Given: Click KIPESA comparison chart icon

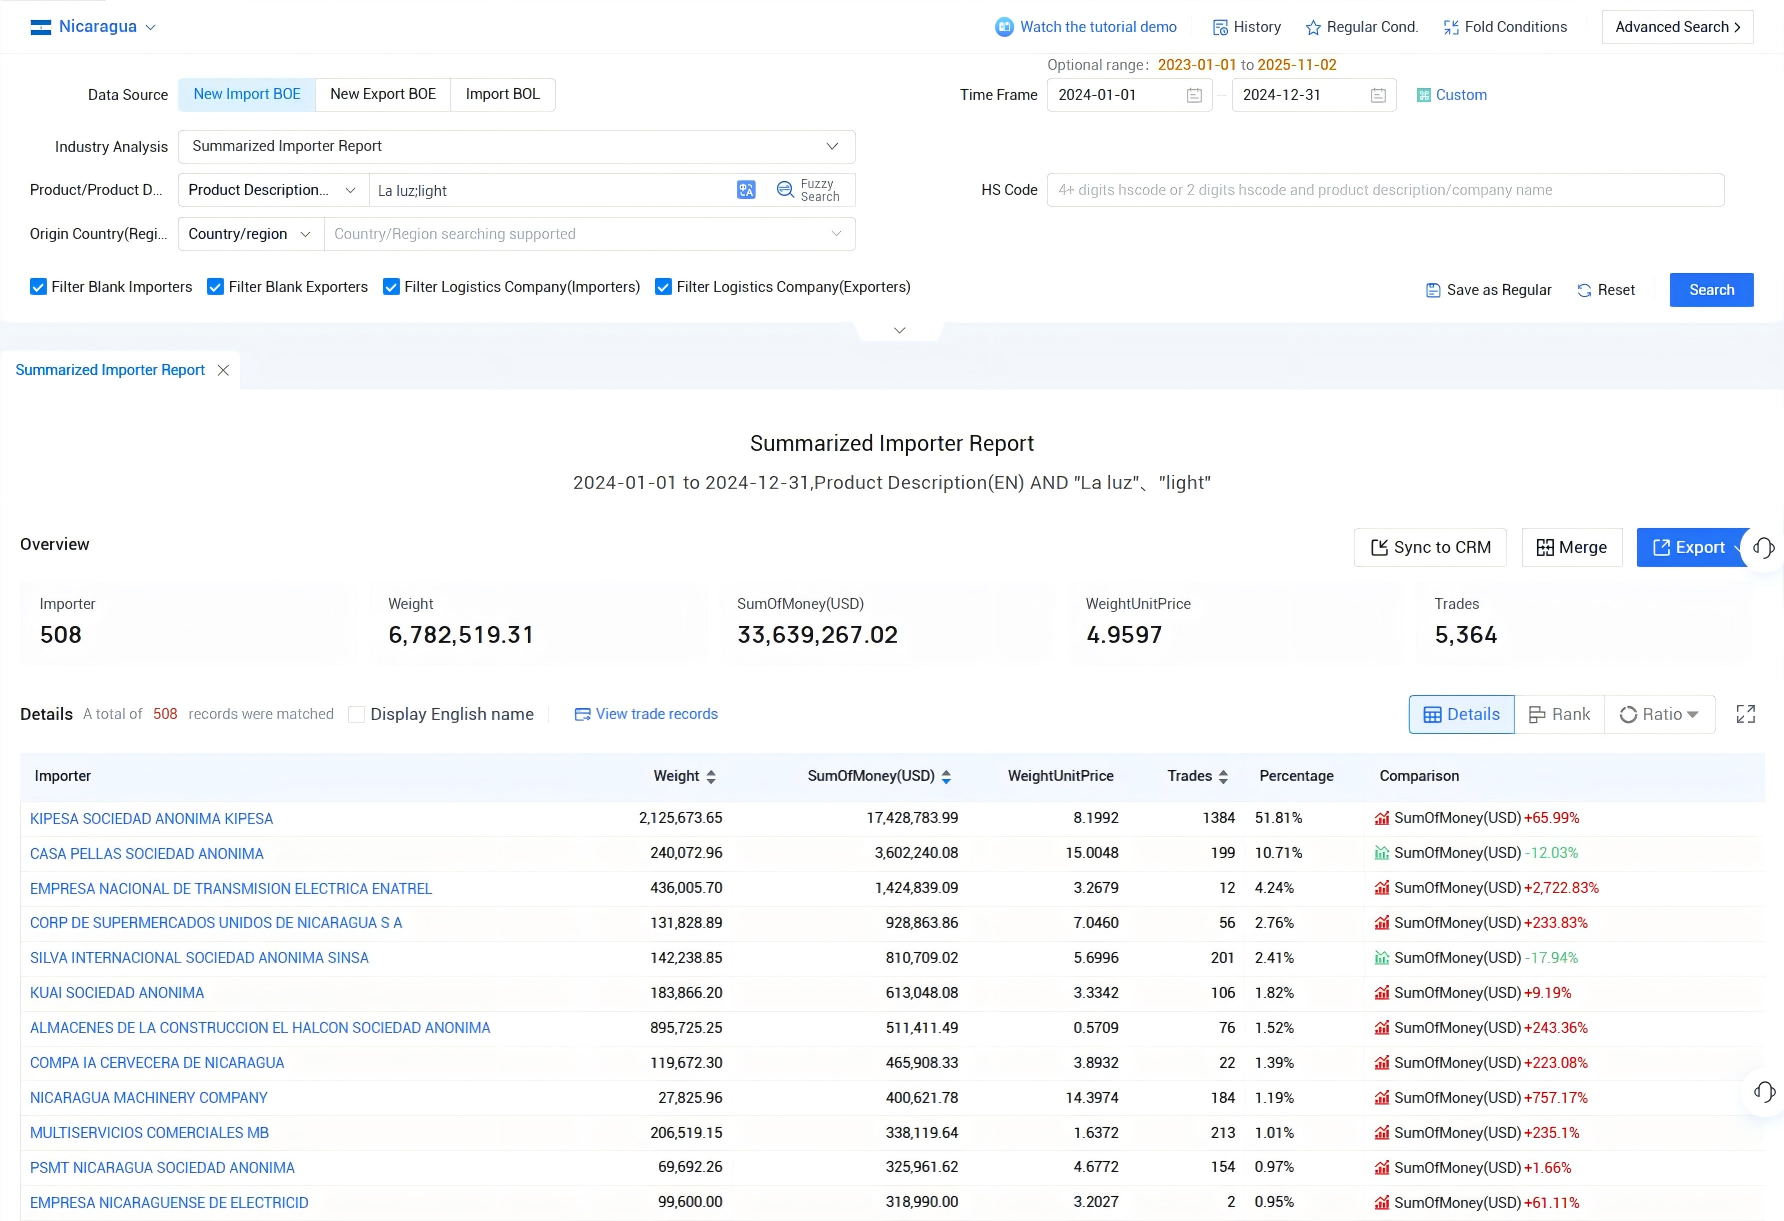Looking at the screenshot, I should [x=1382, y=818].
